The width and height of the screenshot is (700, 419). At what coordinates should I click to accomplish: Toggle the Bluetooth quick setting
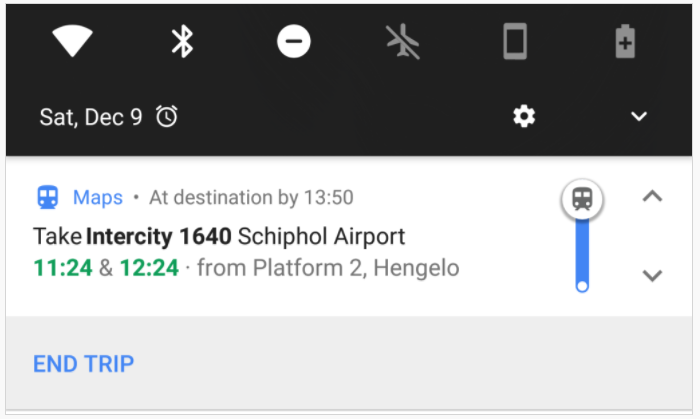coord(182,41)
